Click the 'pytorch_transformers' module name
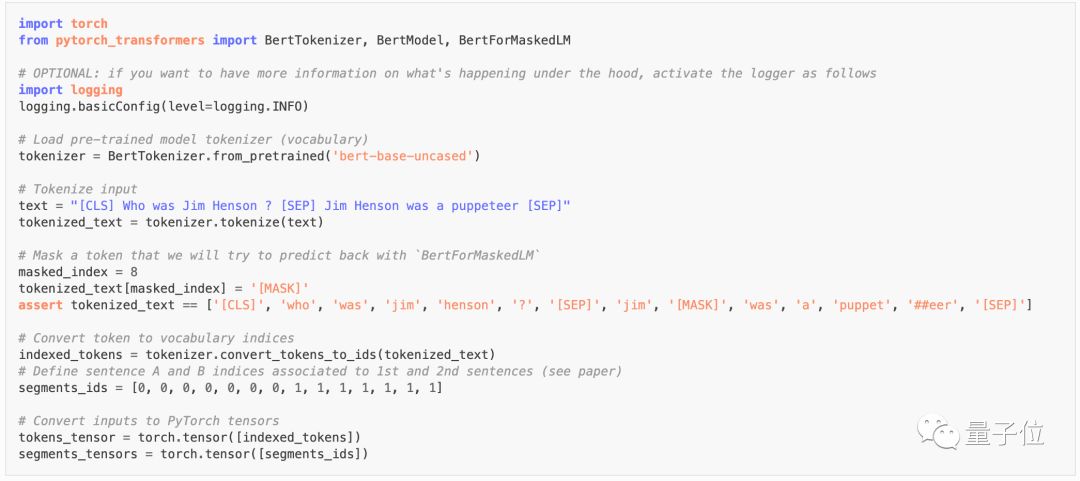The width and height of the screenshot is (1080, 481). (x=130, y=40)
